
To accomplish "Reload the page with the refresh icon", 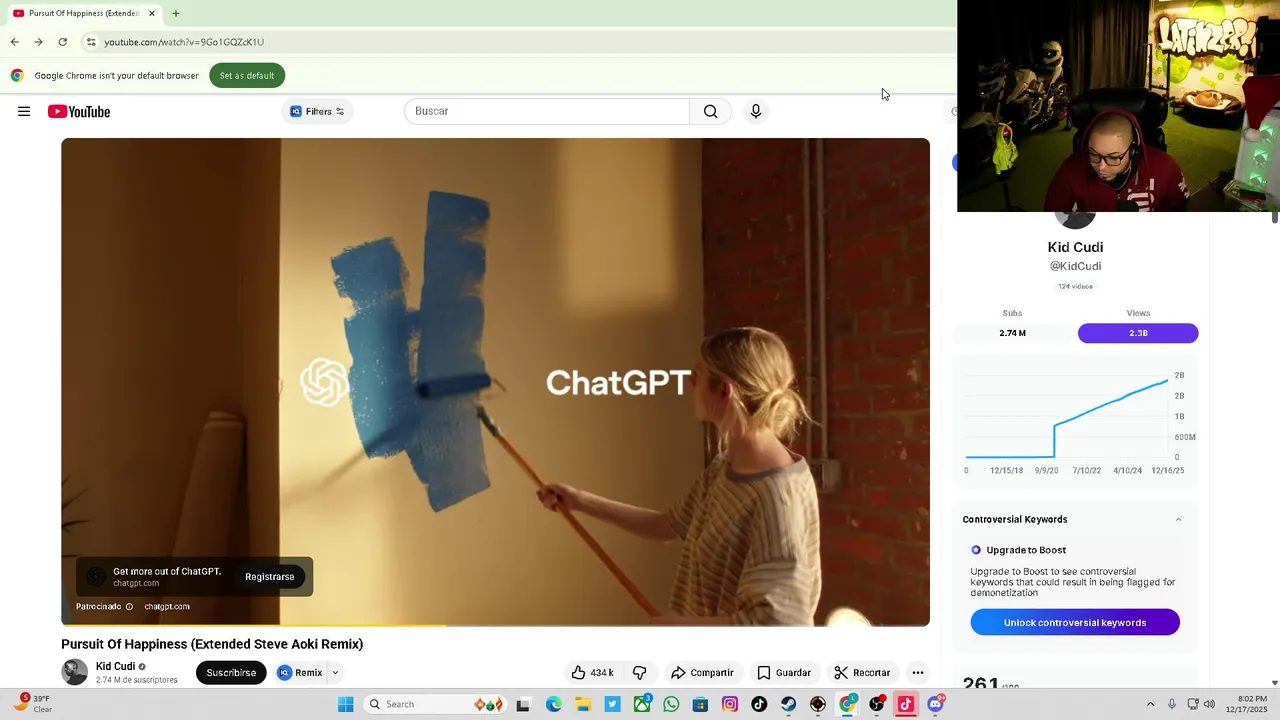I will pos(62,42).
